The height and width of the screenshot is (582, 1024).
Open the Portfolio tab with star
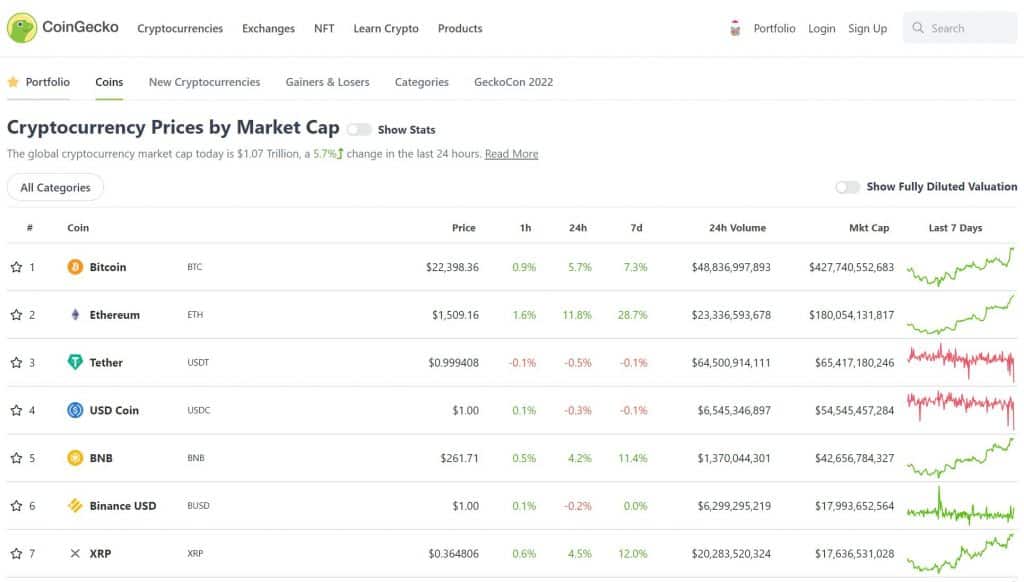[39, 82]
